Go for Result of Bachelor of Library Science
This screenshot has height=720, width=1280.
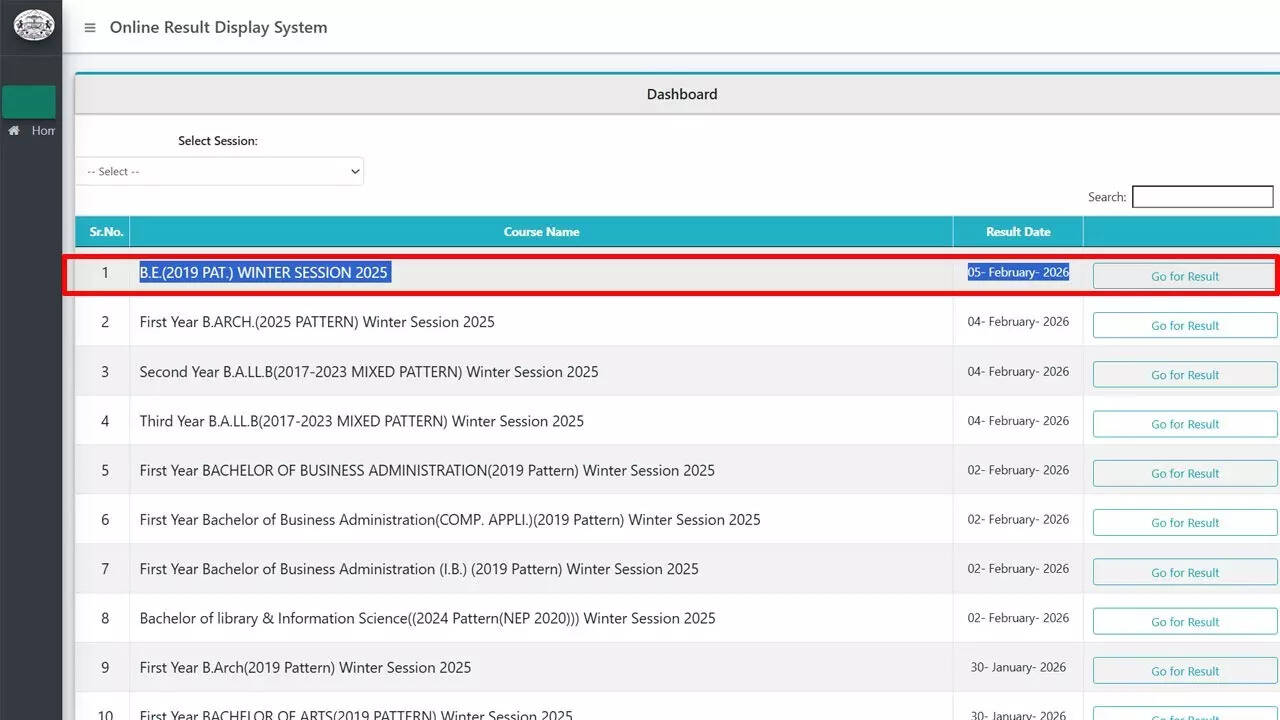[x=1184, y=621]
